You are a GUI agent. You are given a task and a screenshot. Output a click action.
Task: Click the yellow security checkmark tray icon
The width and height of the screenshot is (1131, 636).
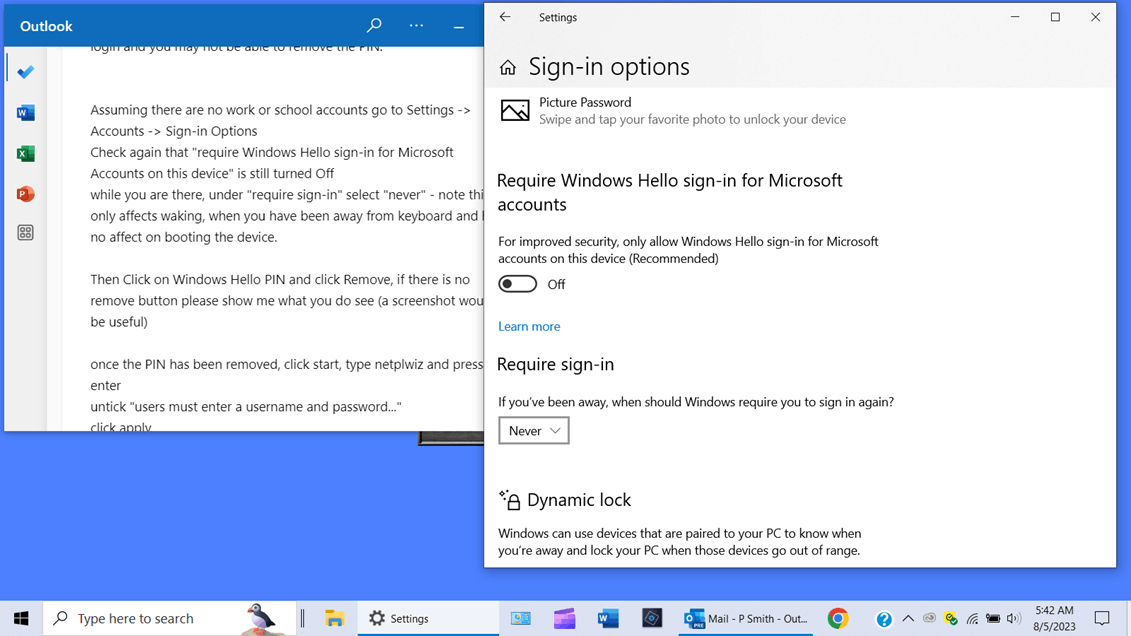click(x=951, y=619)
